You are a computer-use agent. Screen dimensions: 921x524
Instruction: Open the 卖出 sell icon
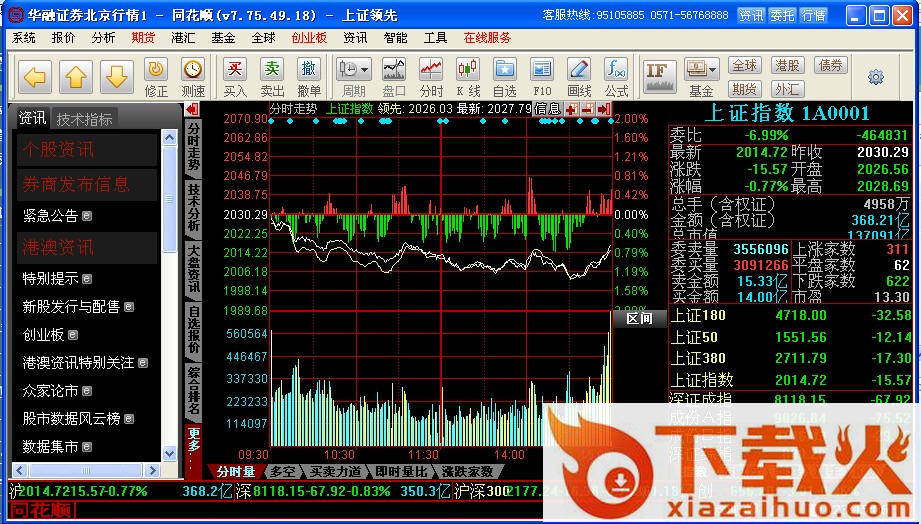point(272,78)
